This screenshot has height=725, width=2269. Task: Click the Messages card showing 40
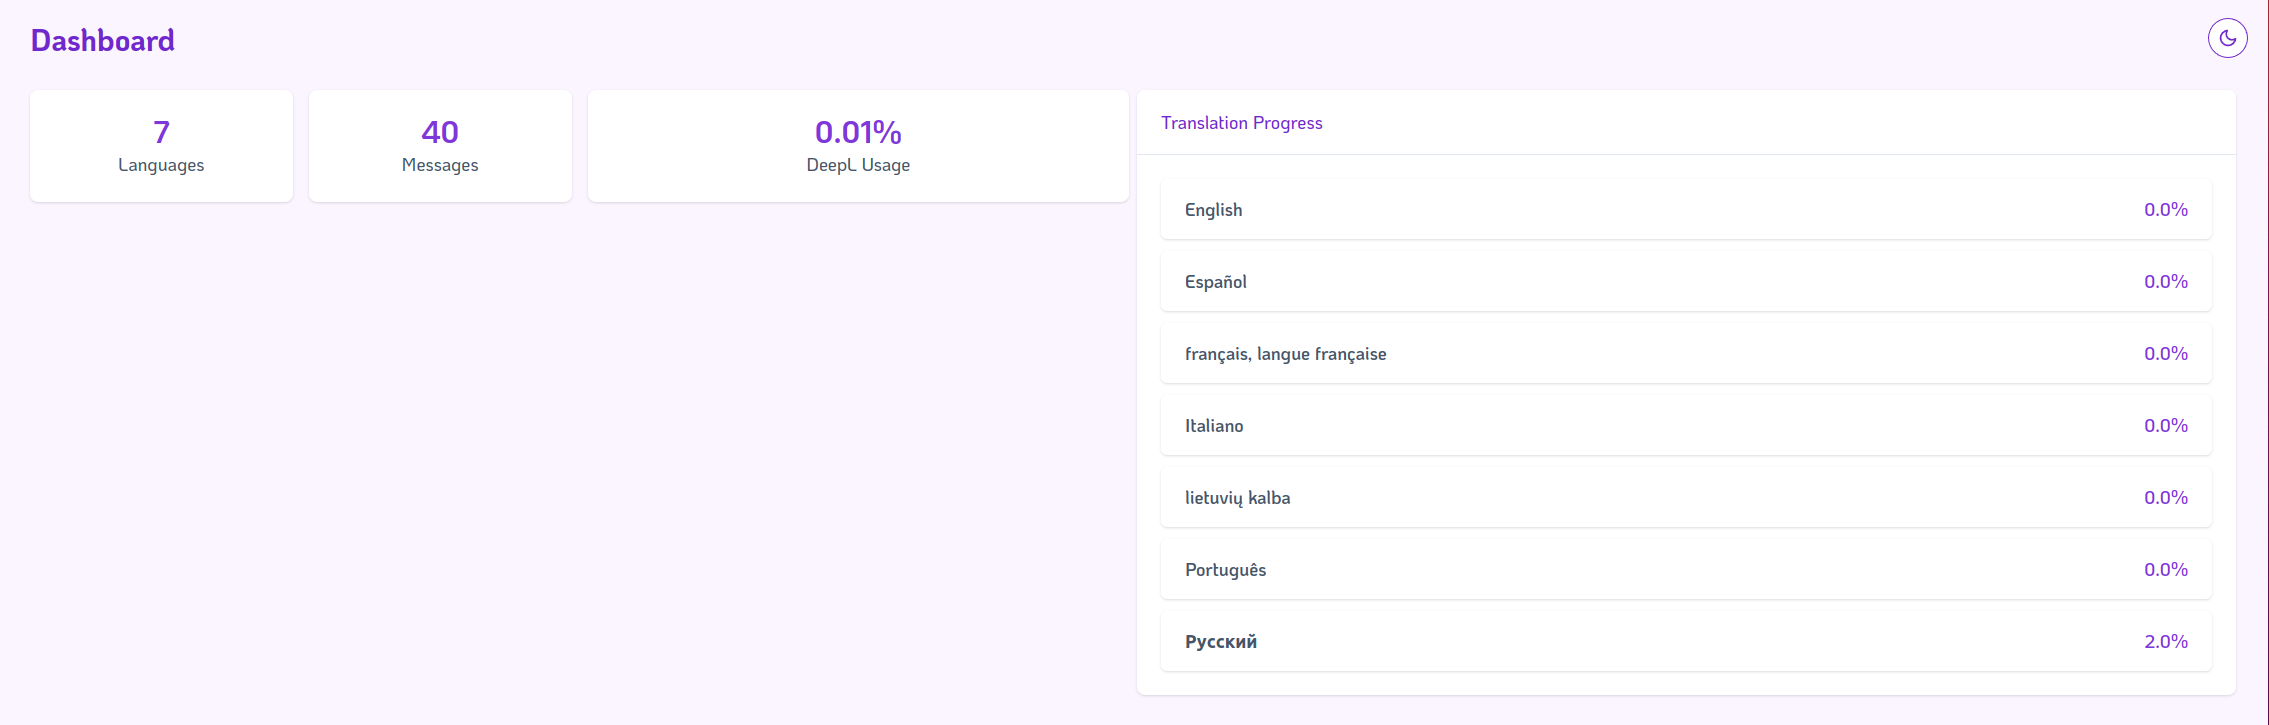click(439, 145)
